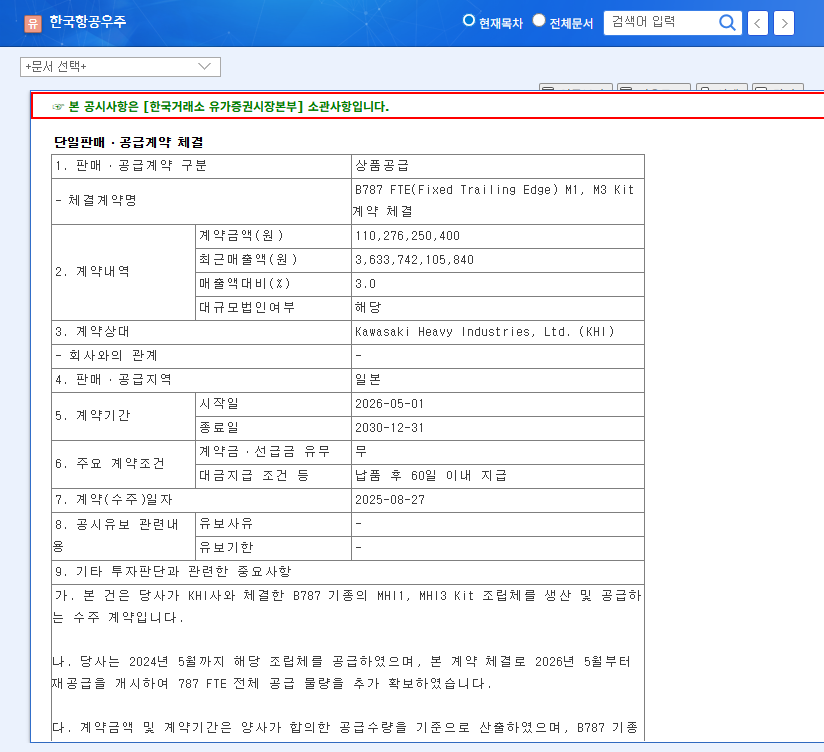This screenshot has height=752, width=824.
Task: Select the 상품공급 cell
Action: click(498, 166)
